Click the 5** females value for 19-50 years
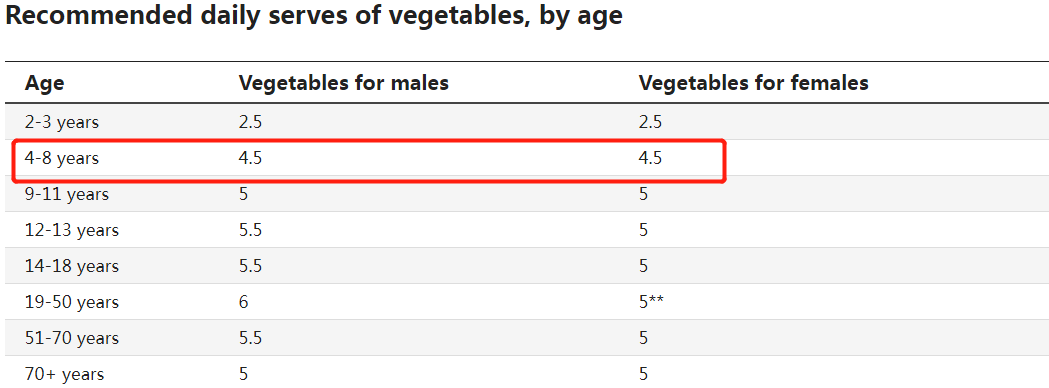1049x388 pixels. 651,302
